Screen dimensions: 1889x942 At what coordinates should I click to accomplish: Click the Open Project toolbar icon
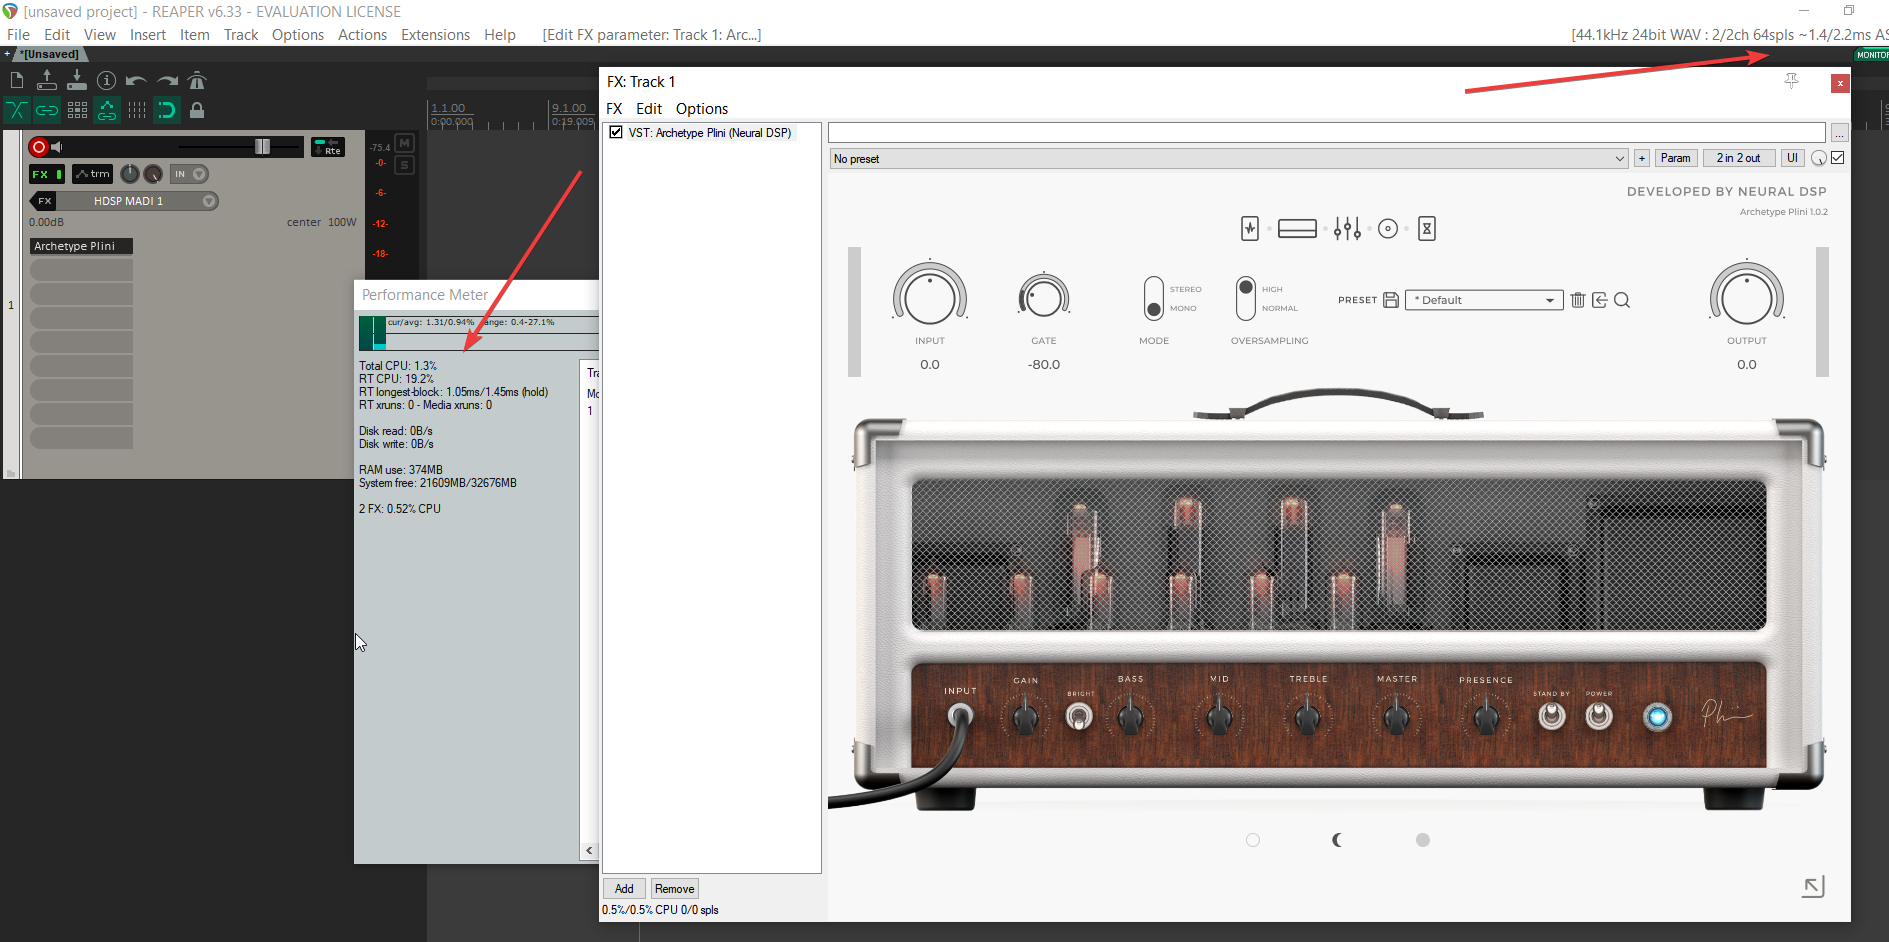47,80
